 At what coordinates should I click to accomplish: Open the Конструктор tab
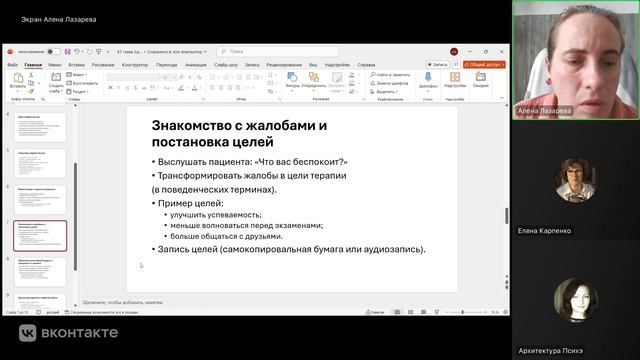tap(135, 65)
